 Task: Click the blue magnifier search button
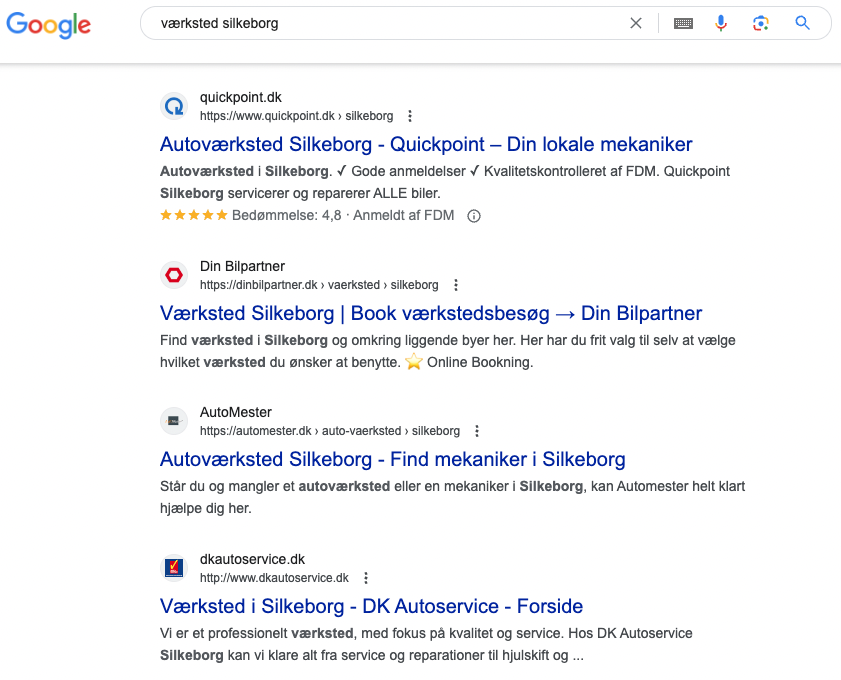(802, 23)
